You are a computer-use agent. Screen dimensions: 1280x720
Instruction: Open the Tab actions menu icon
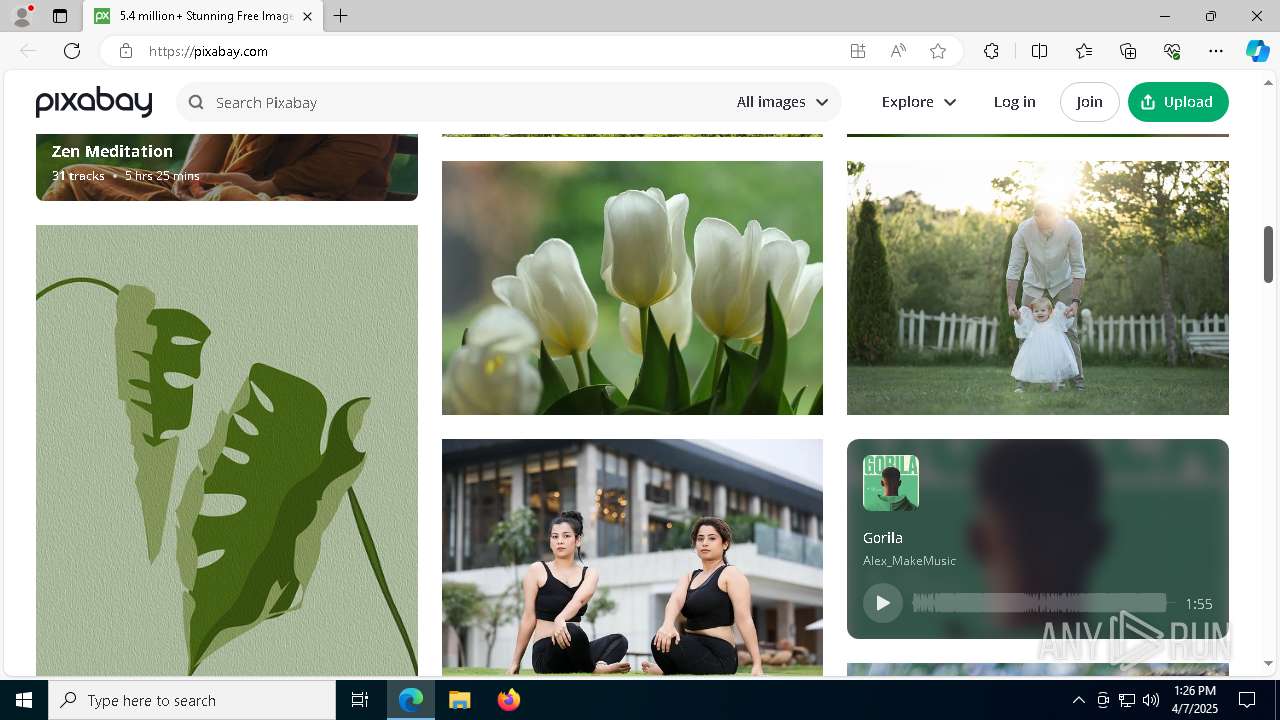pyautogui.click(x=60, y=16)
